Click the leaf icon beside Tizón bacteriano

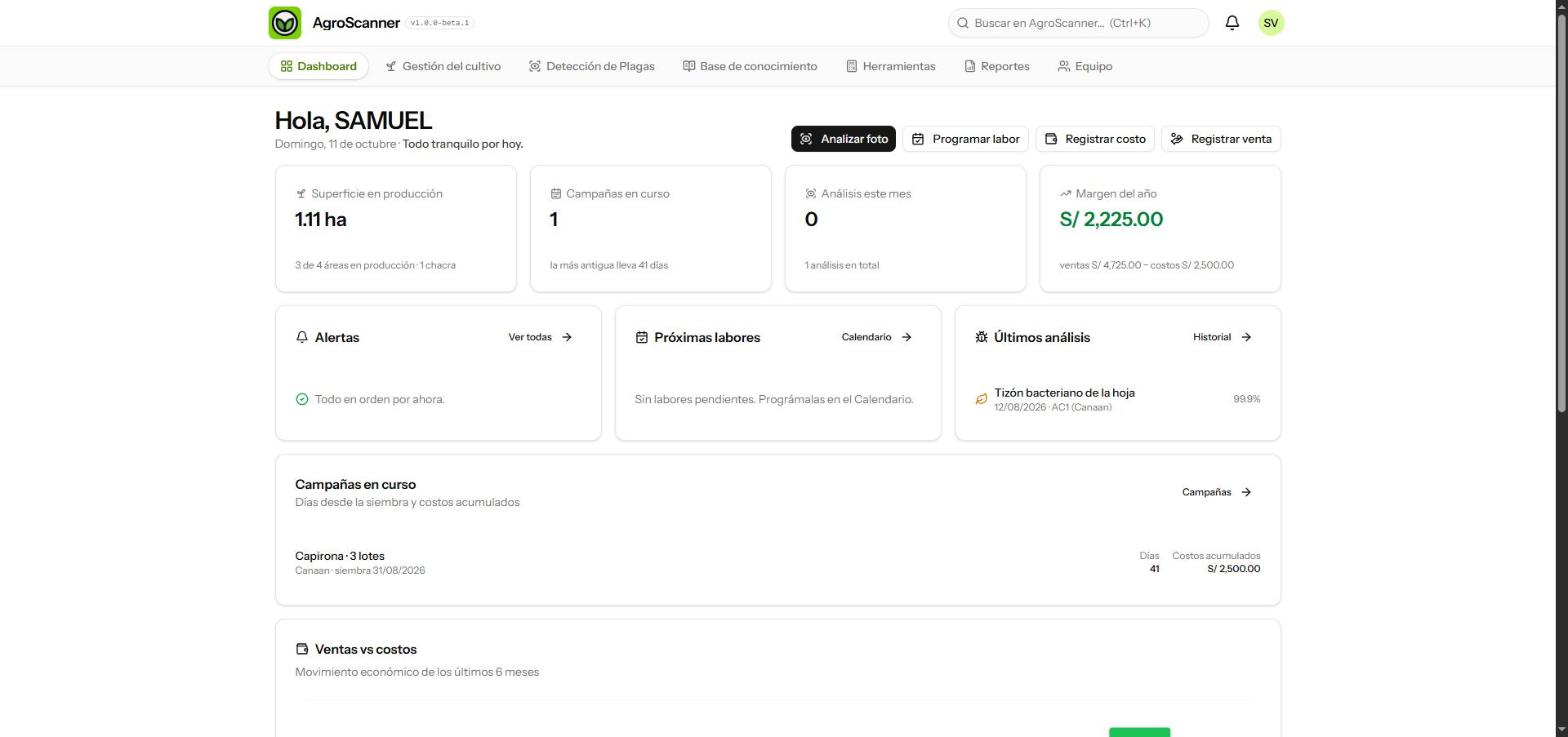click(981, 399)
